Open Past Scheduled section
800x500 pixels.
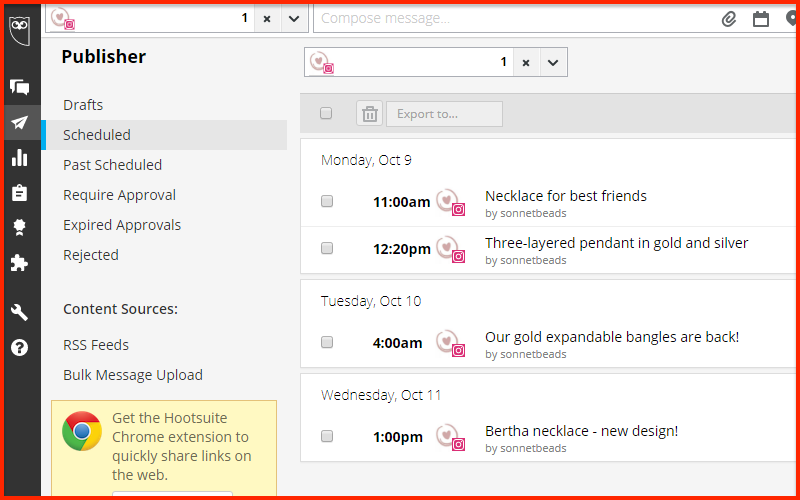tap(113, 165)
